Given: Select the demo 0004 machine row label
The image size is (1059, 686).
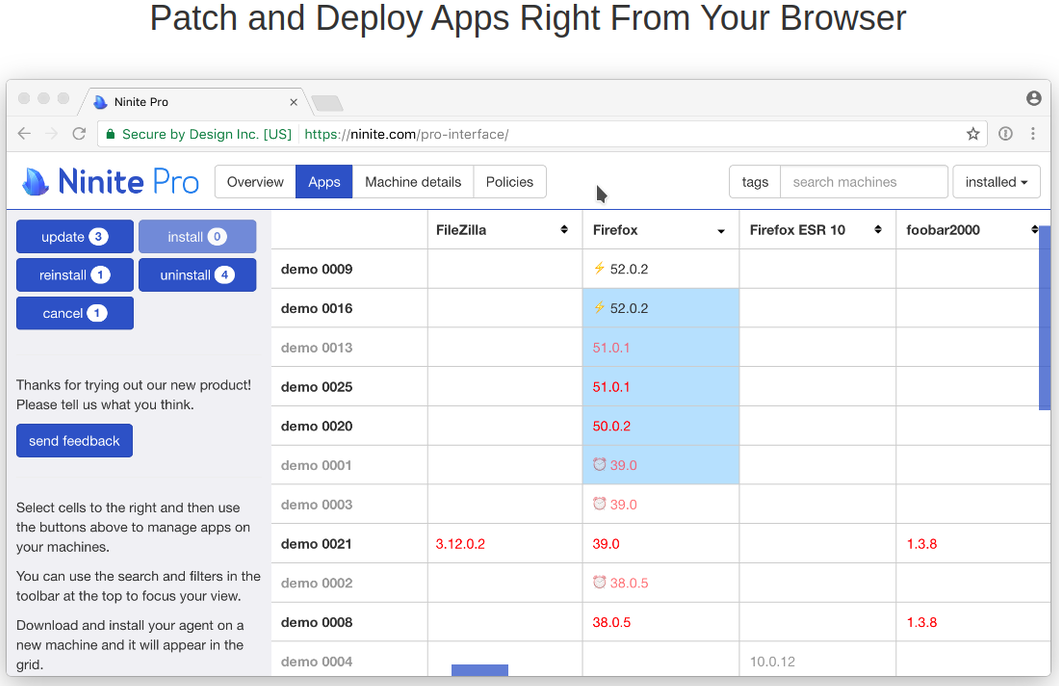Looking at the screenshot, I should coord(317,661).
